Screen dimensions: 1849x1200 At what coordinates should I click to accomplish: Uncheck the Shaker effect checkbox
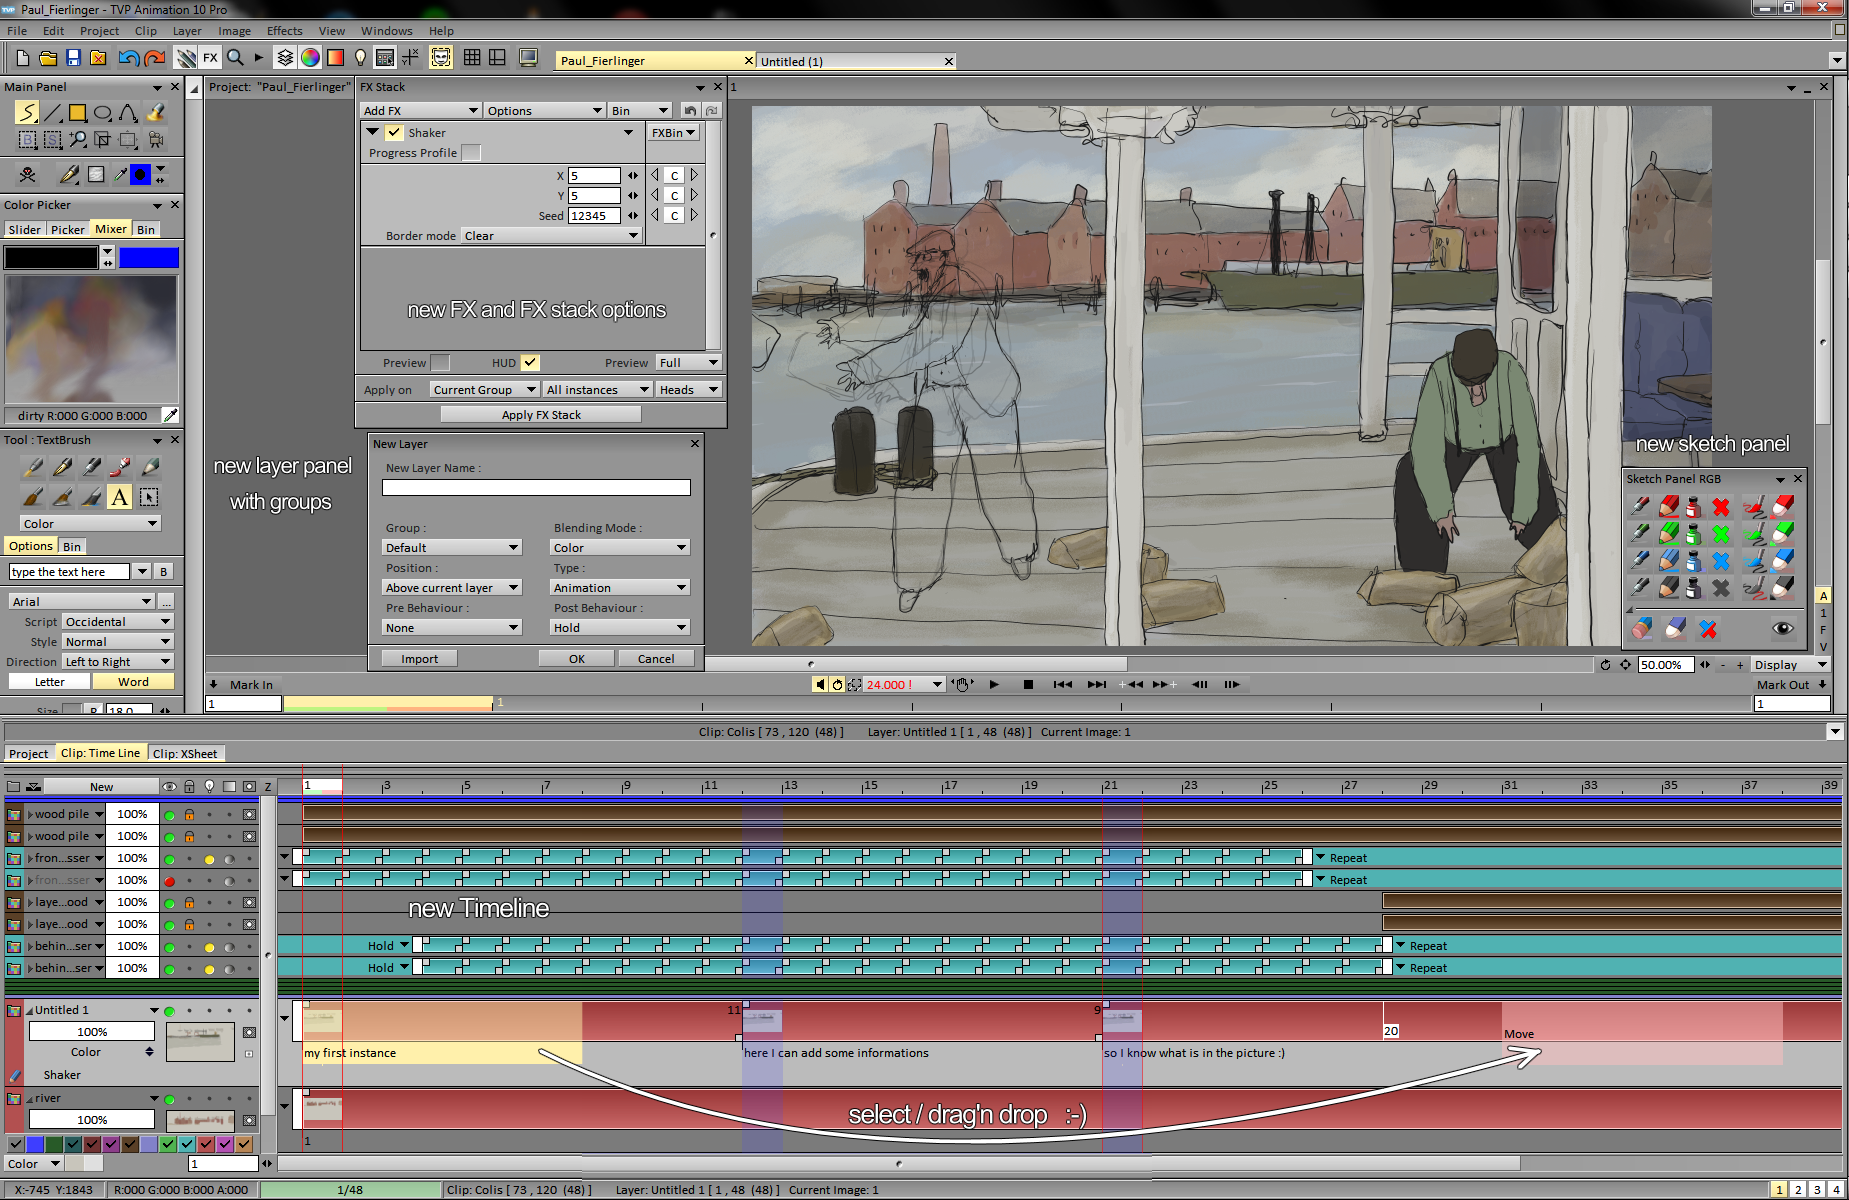(394, 132)
